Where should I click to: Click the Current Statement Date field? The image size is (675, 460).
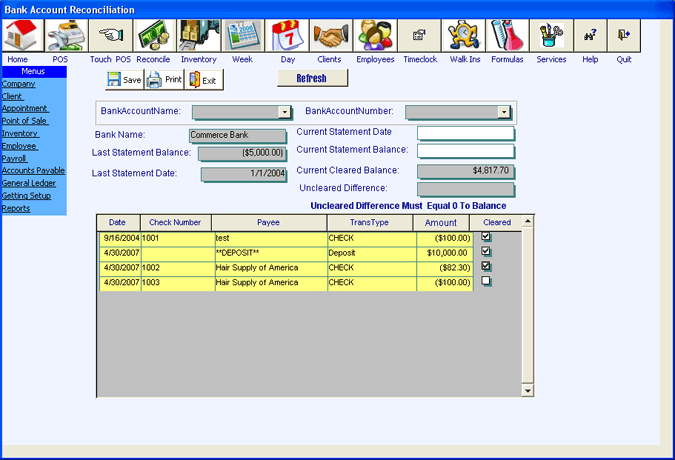tap(465, 133)
